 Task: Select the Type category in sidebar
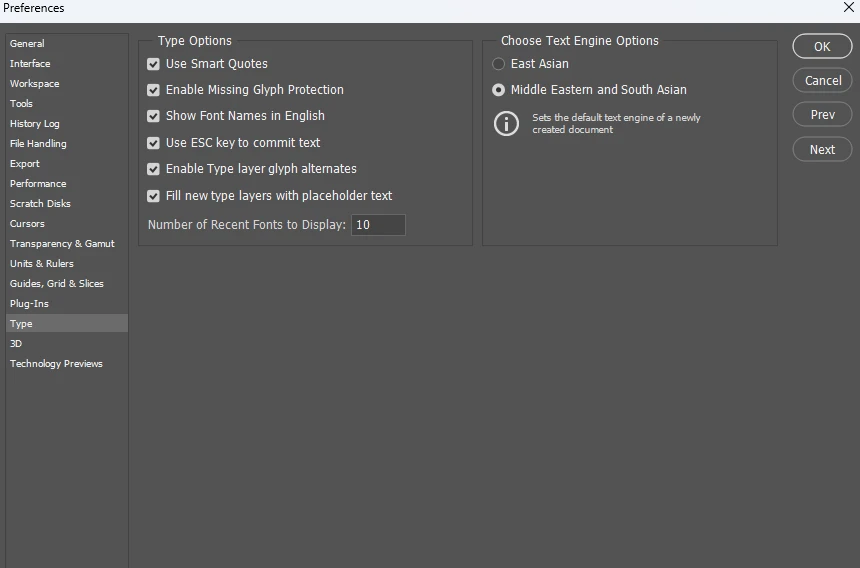coord(67,323)
